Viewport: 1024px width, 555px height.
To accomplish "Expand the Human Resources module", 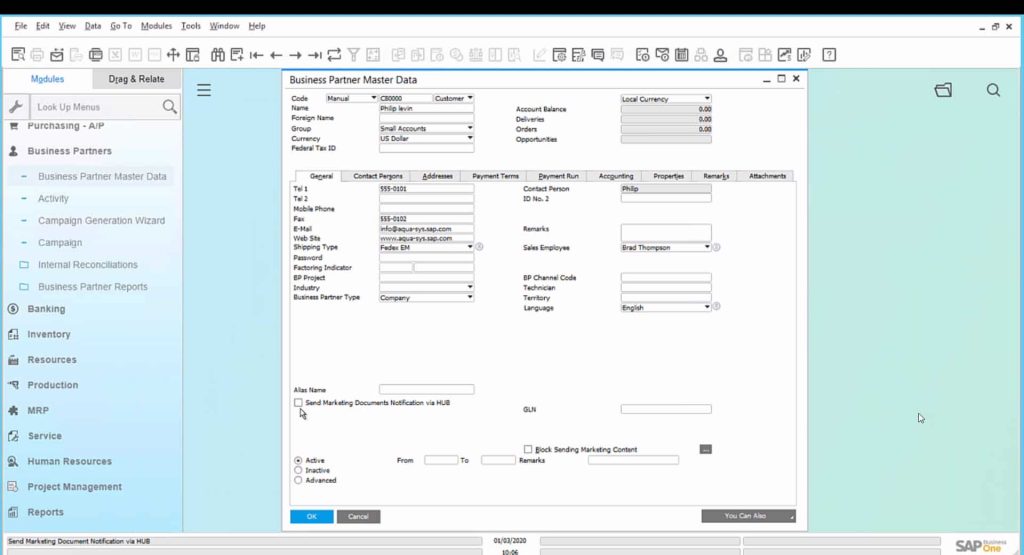I will click(x=69, y=462).
